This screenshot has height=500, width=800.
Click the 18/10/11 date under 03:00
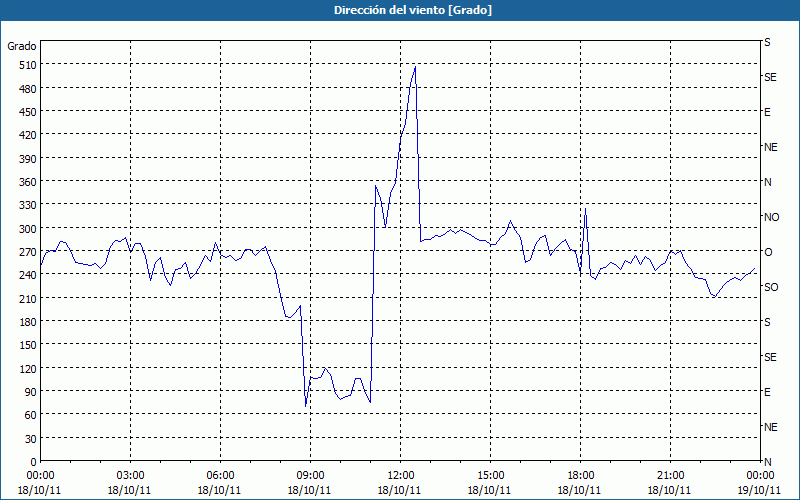click(x=130, y=490)
